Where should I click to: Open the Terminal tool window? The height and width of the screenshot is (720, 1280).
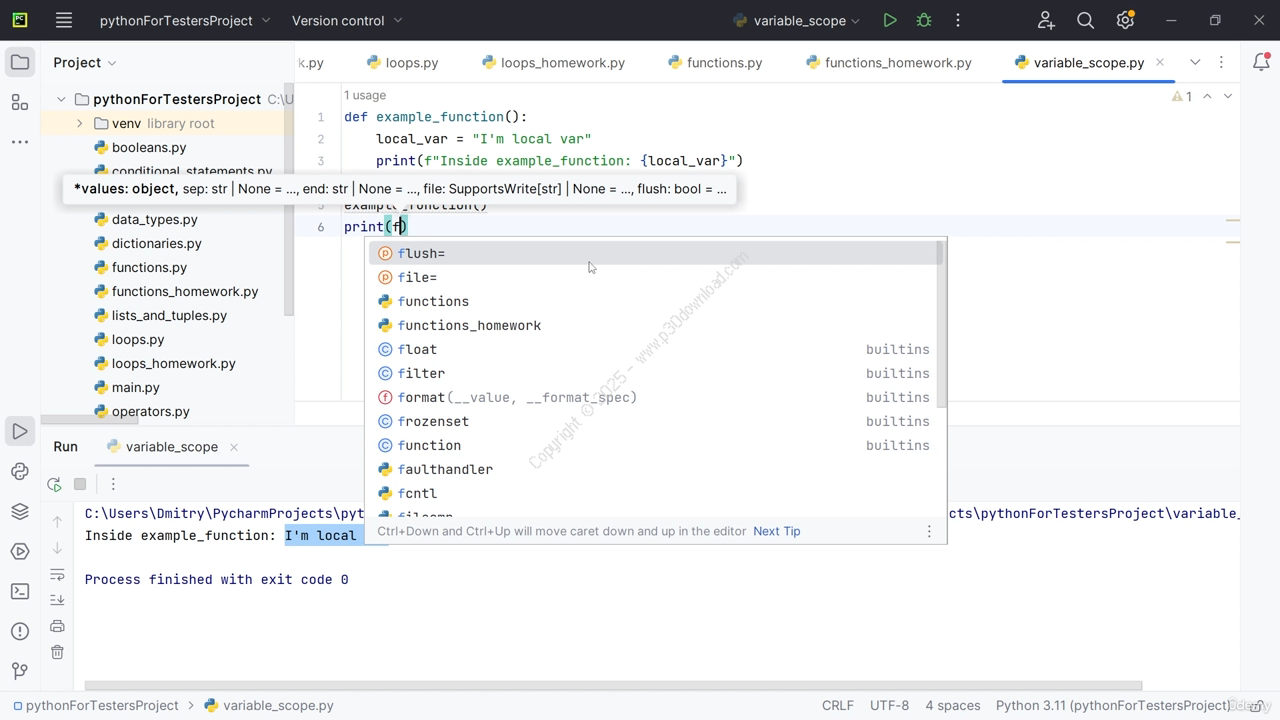coord(20,591)
